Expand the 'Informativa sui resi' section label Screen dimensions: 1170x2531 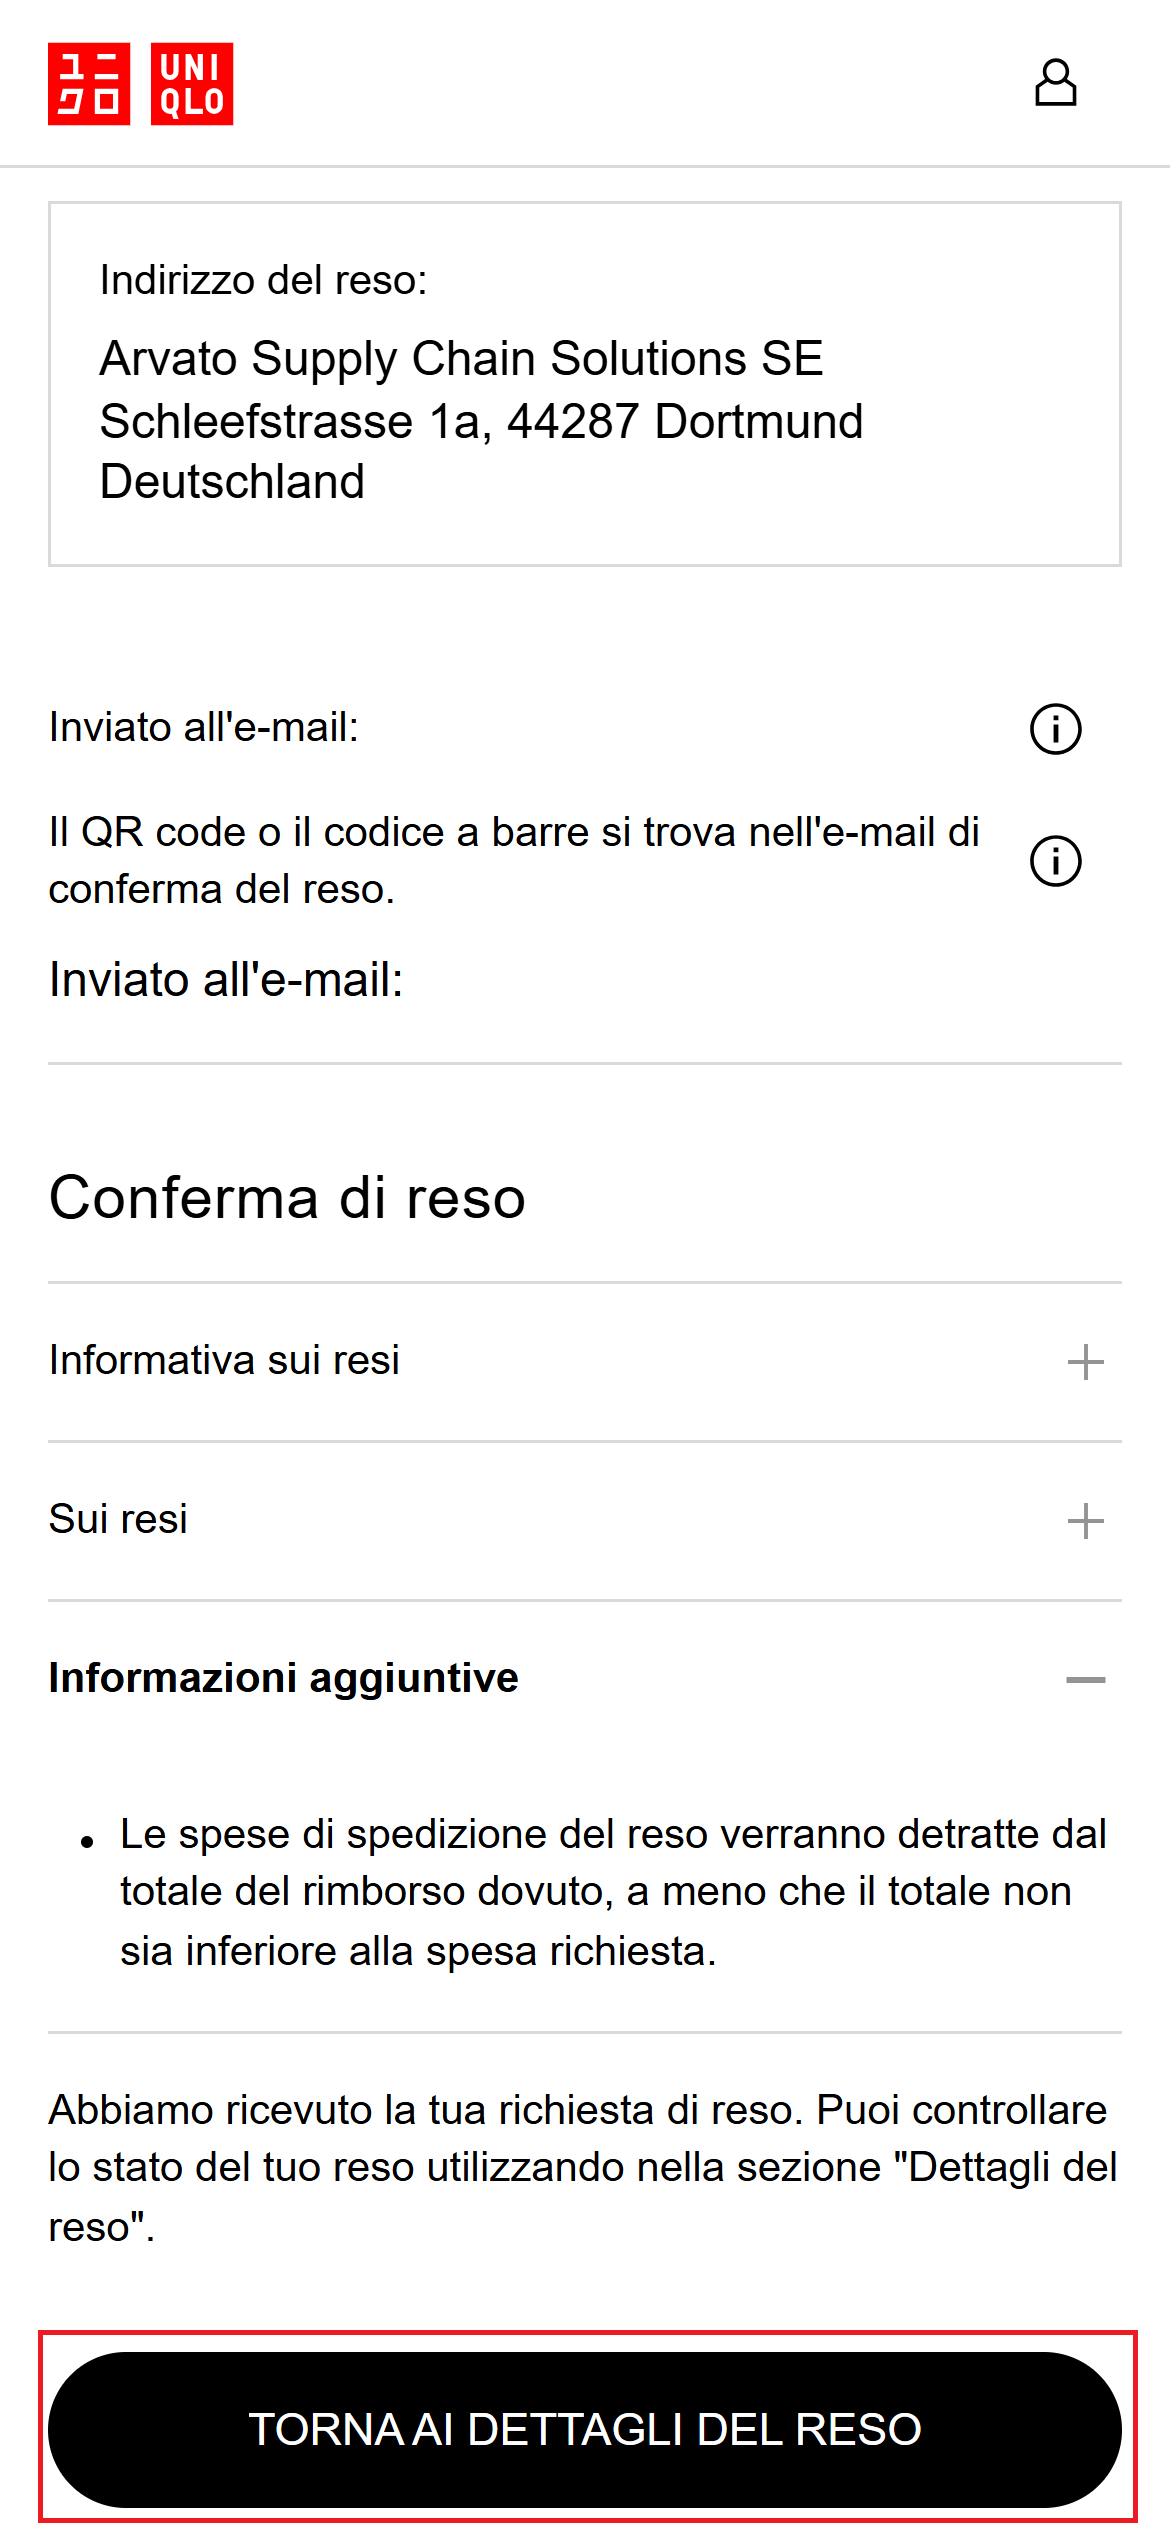pos(224,1361)
